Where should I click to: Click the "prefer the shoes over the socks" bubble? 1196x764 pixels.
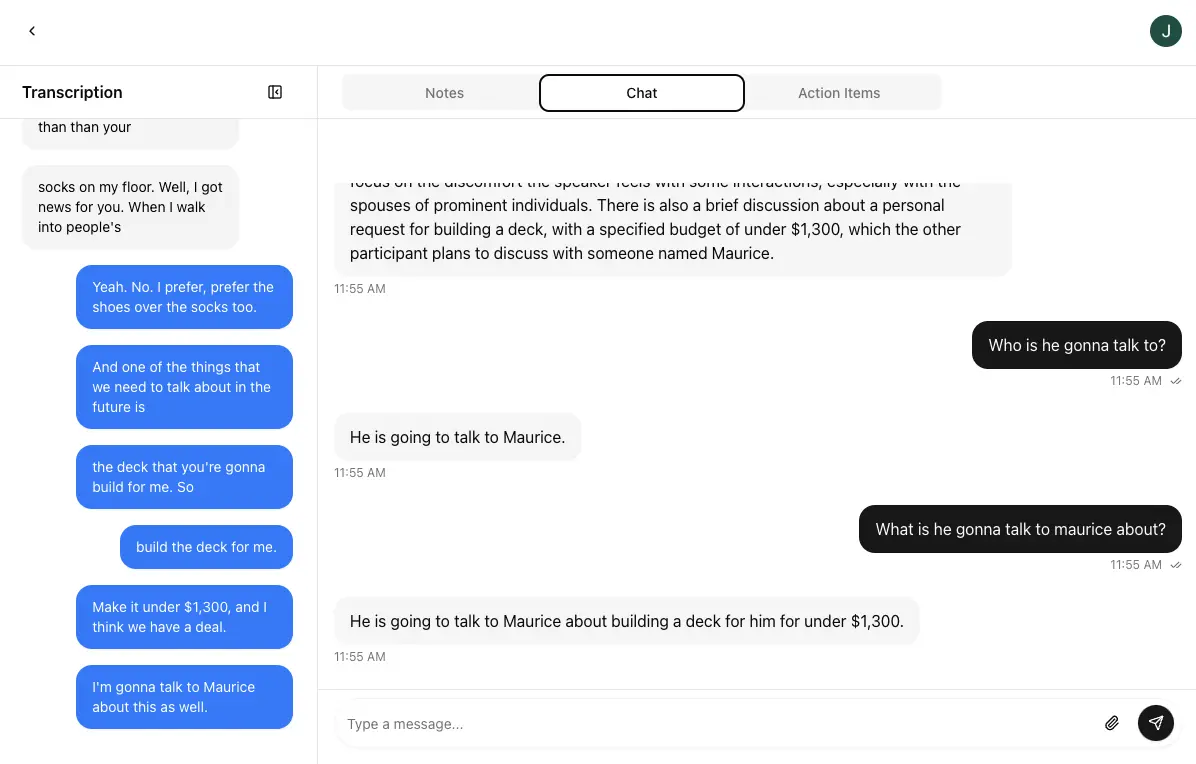[184, 297]
